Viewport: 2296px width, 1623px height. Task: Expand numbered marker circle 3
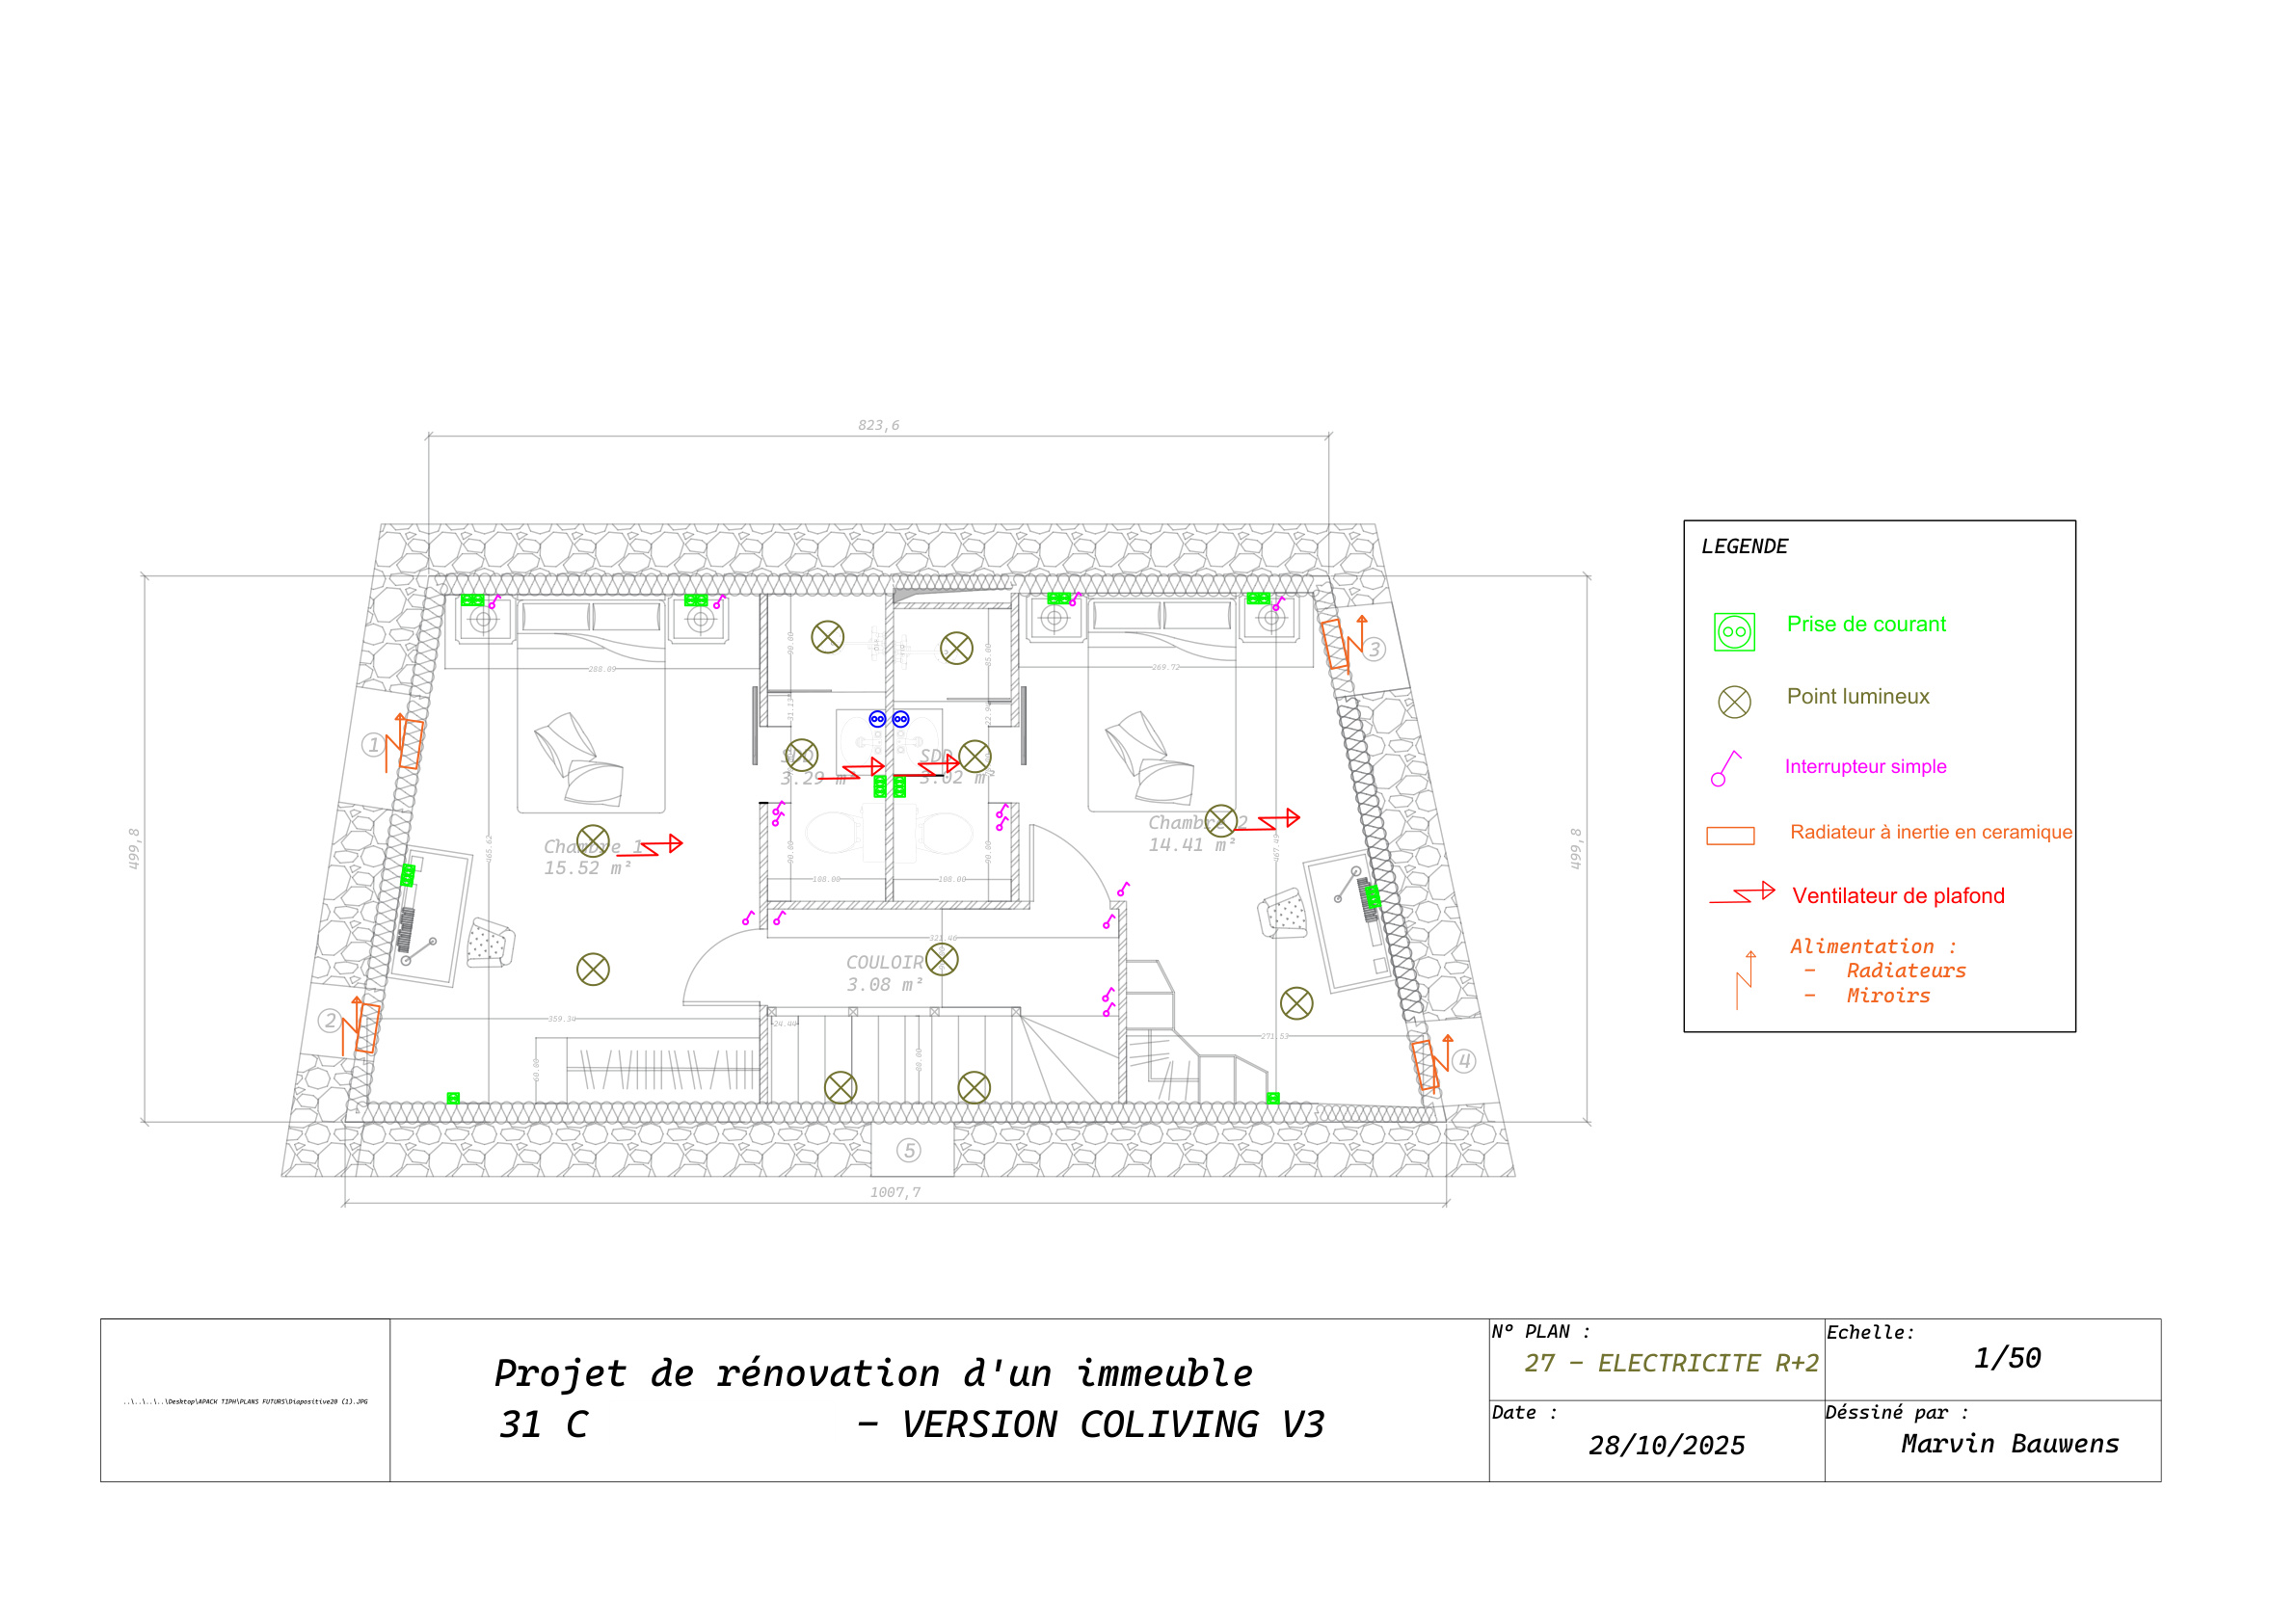tap(1375, 648)
